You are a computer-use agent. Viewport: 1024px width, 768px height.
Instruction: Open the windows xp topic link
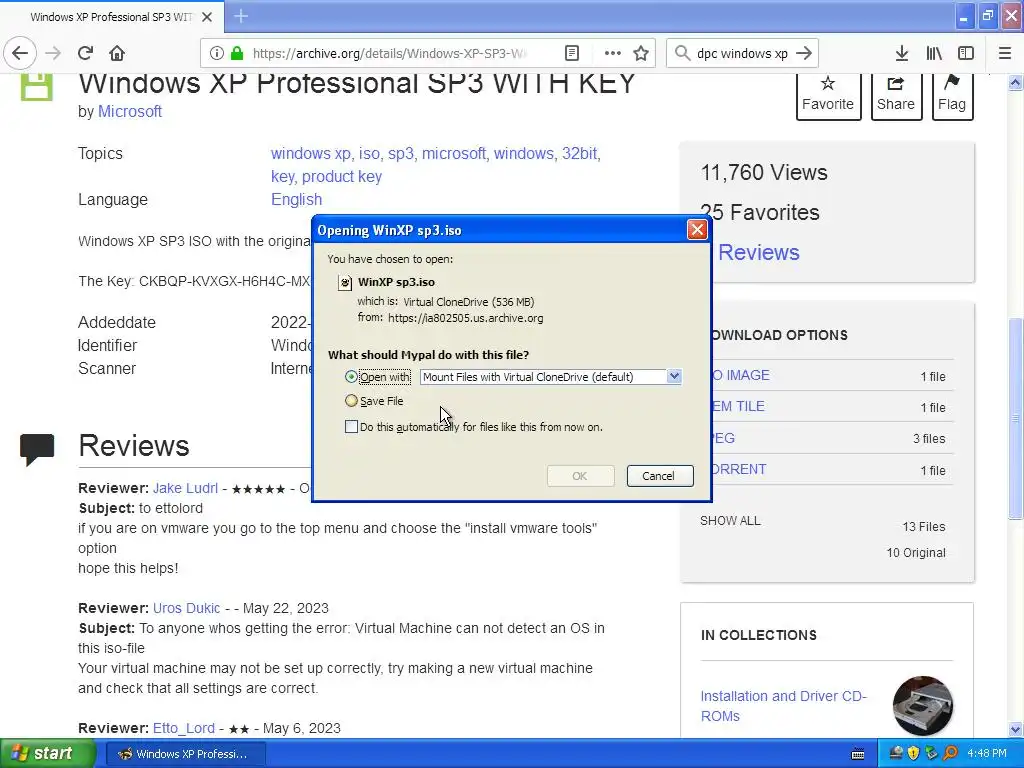click(311, 153)
